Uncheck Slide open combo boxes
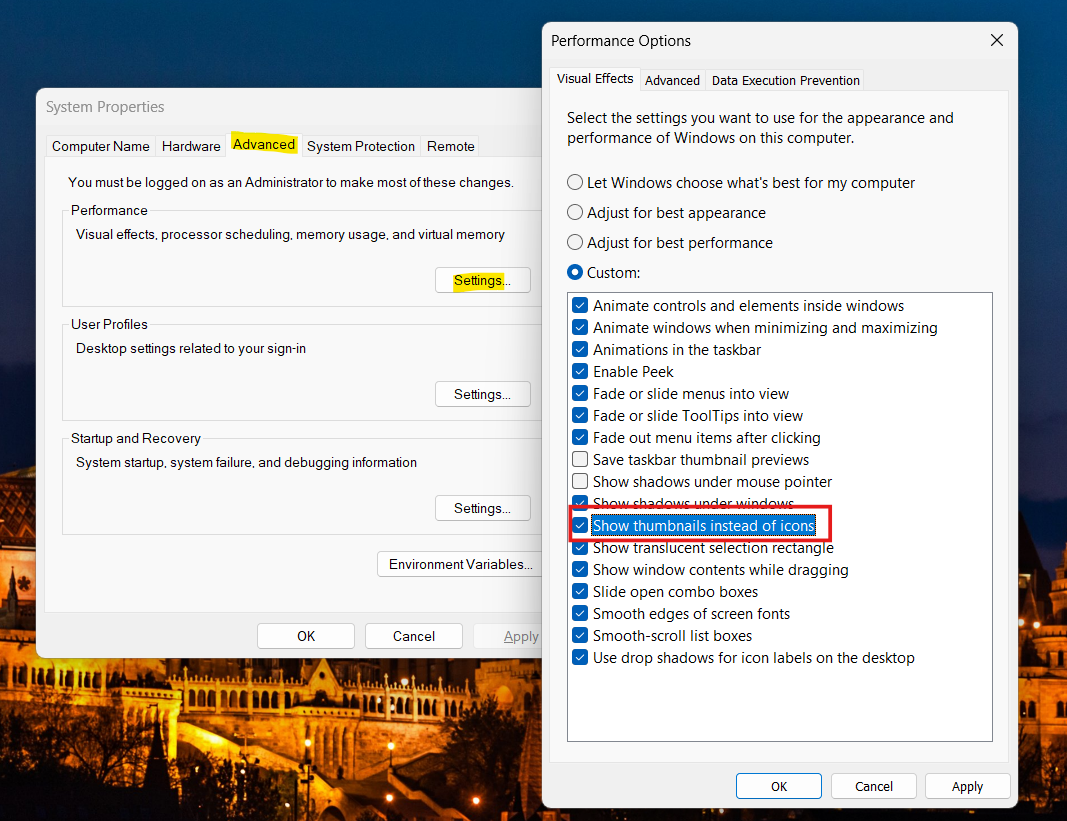The height and width of the screenshot is (821, 1067). coord(580,592)
